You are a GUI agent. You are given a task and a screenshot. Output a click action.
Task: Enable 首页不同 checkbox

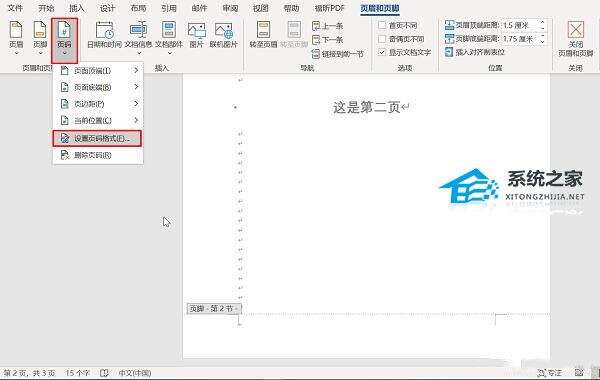click(x=382, y=25)
